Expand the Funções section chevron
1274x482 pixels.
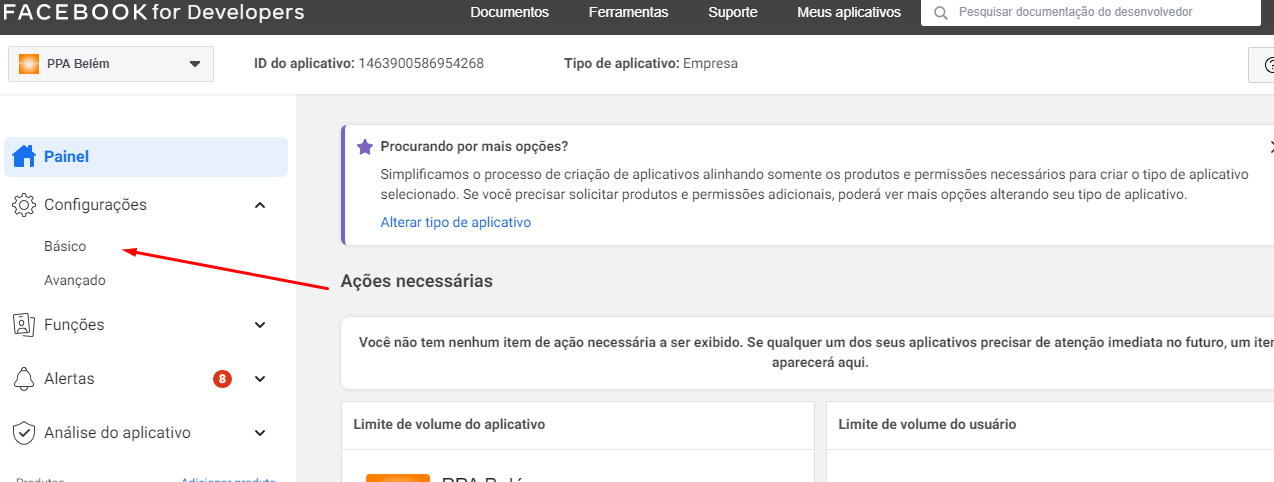(x=260, y=325)
